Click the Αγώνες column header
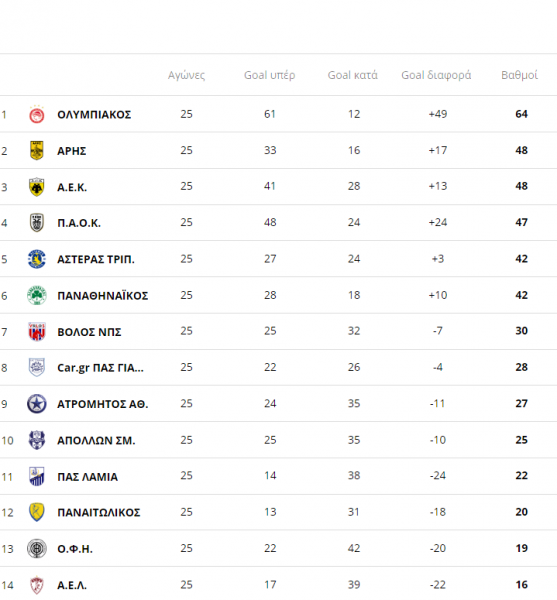This screenshot has width=557, height=600. tap(186, 75)
